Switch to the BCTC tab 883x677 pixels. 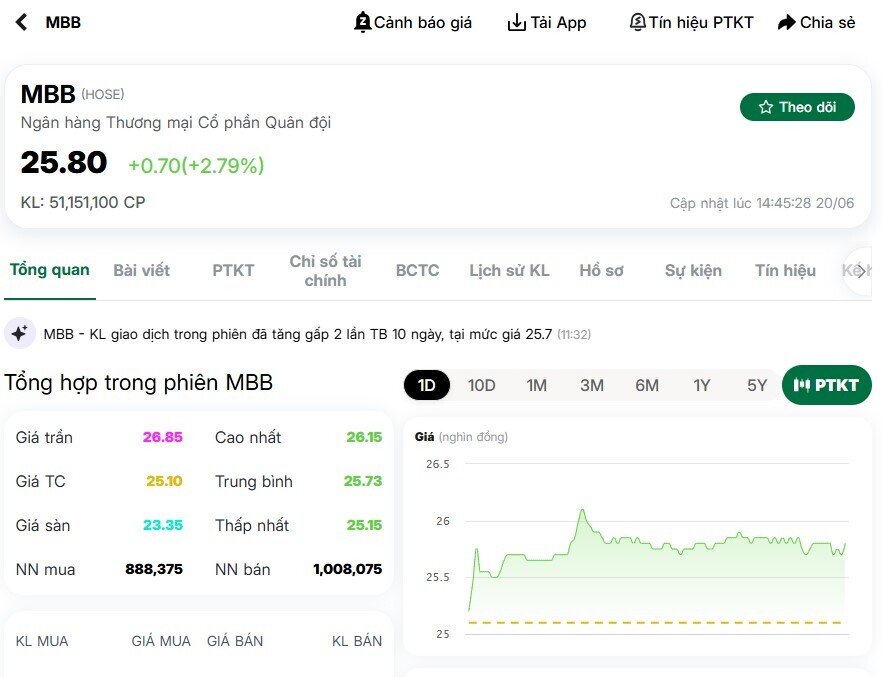coord(417,270)
